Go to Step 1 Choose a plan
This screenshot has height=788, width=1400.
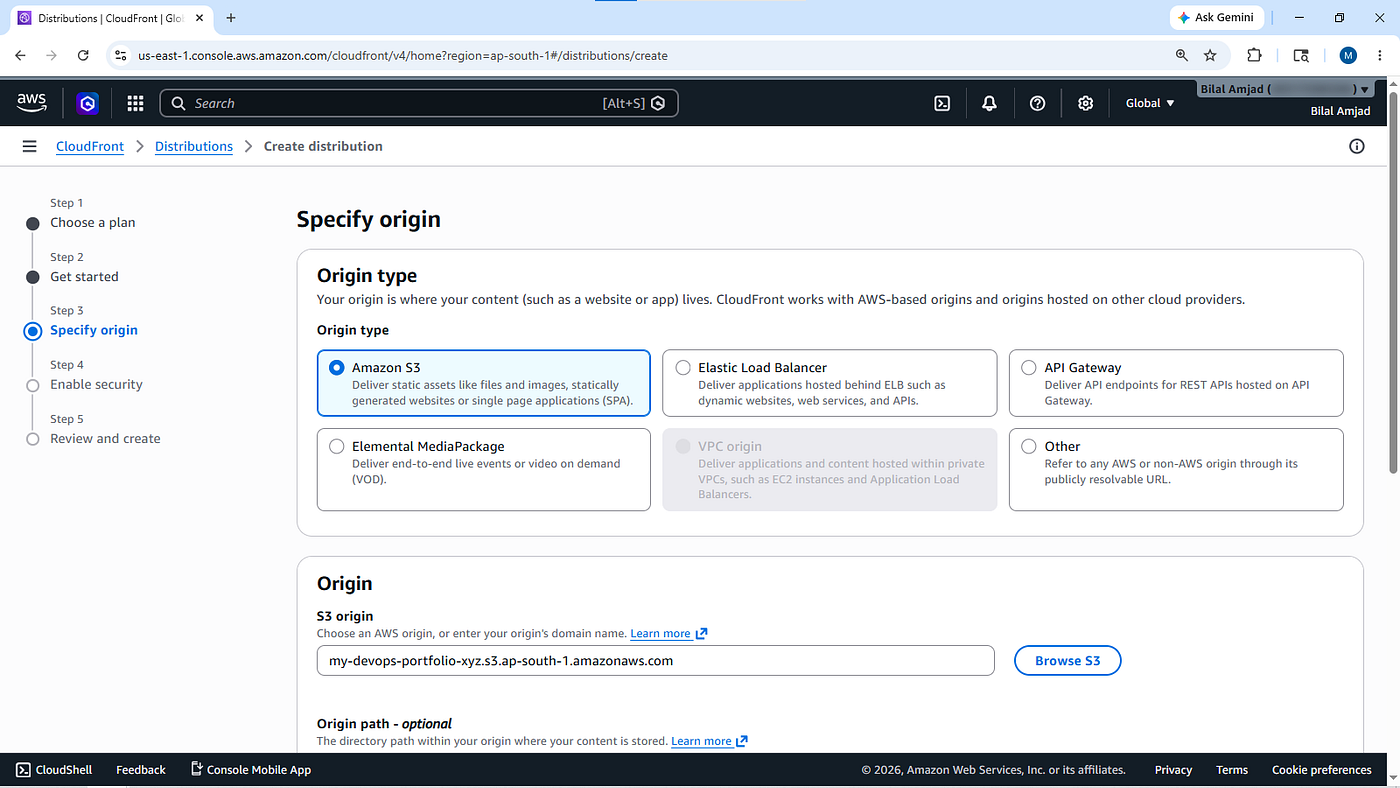point(93,222)
